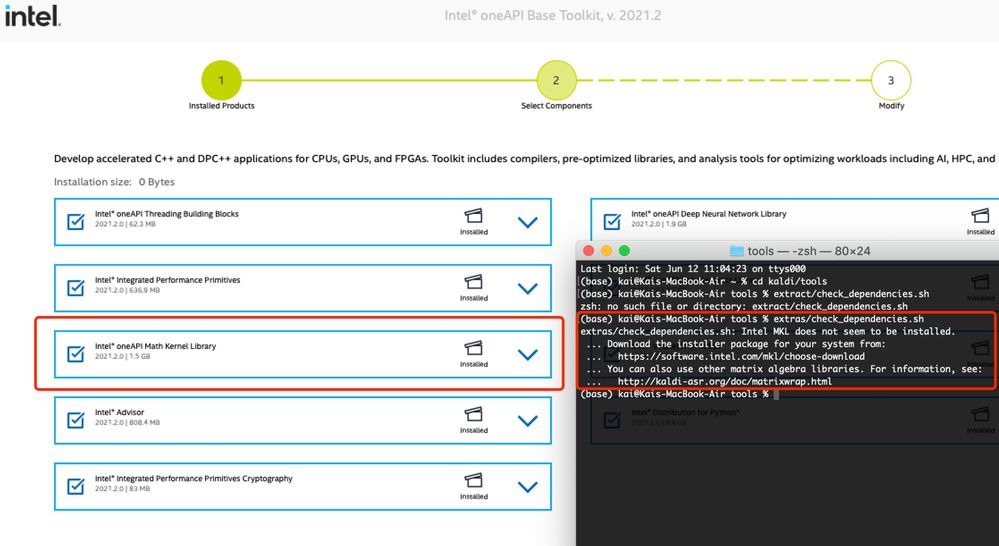Go to step 2 Select Components
Screen dimensions: 999x546
556,80
